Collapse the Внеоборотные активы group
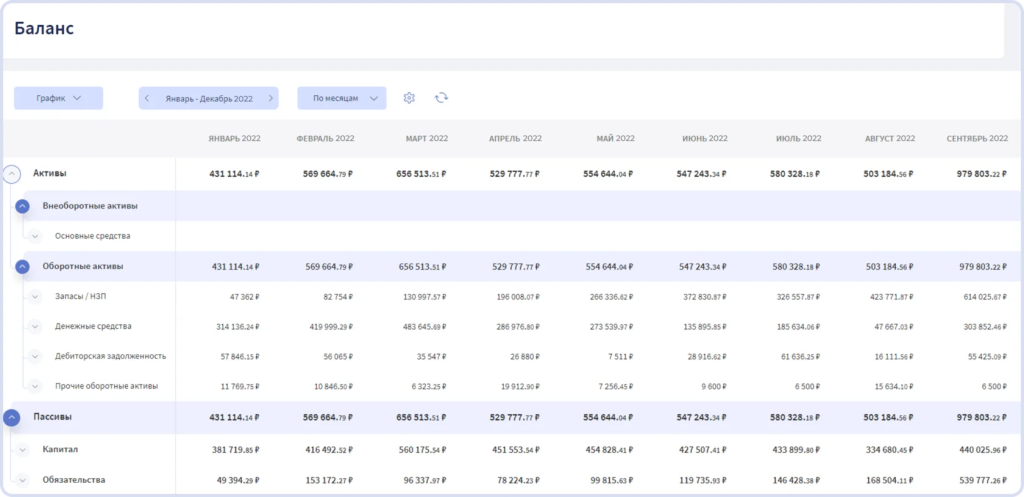The height and width of the screenshot is (497, 1024). coord(22,206)
